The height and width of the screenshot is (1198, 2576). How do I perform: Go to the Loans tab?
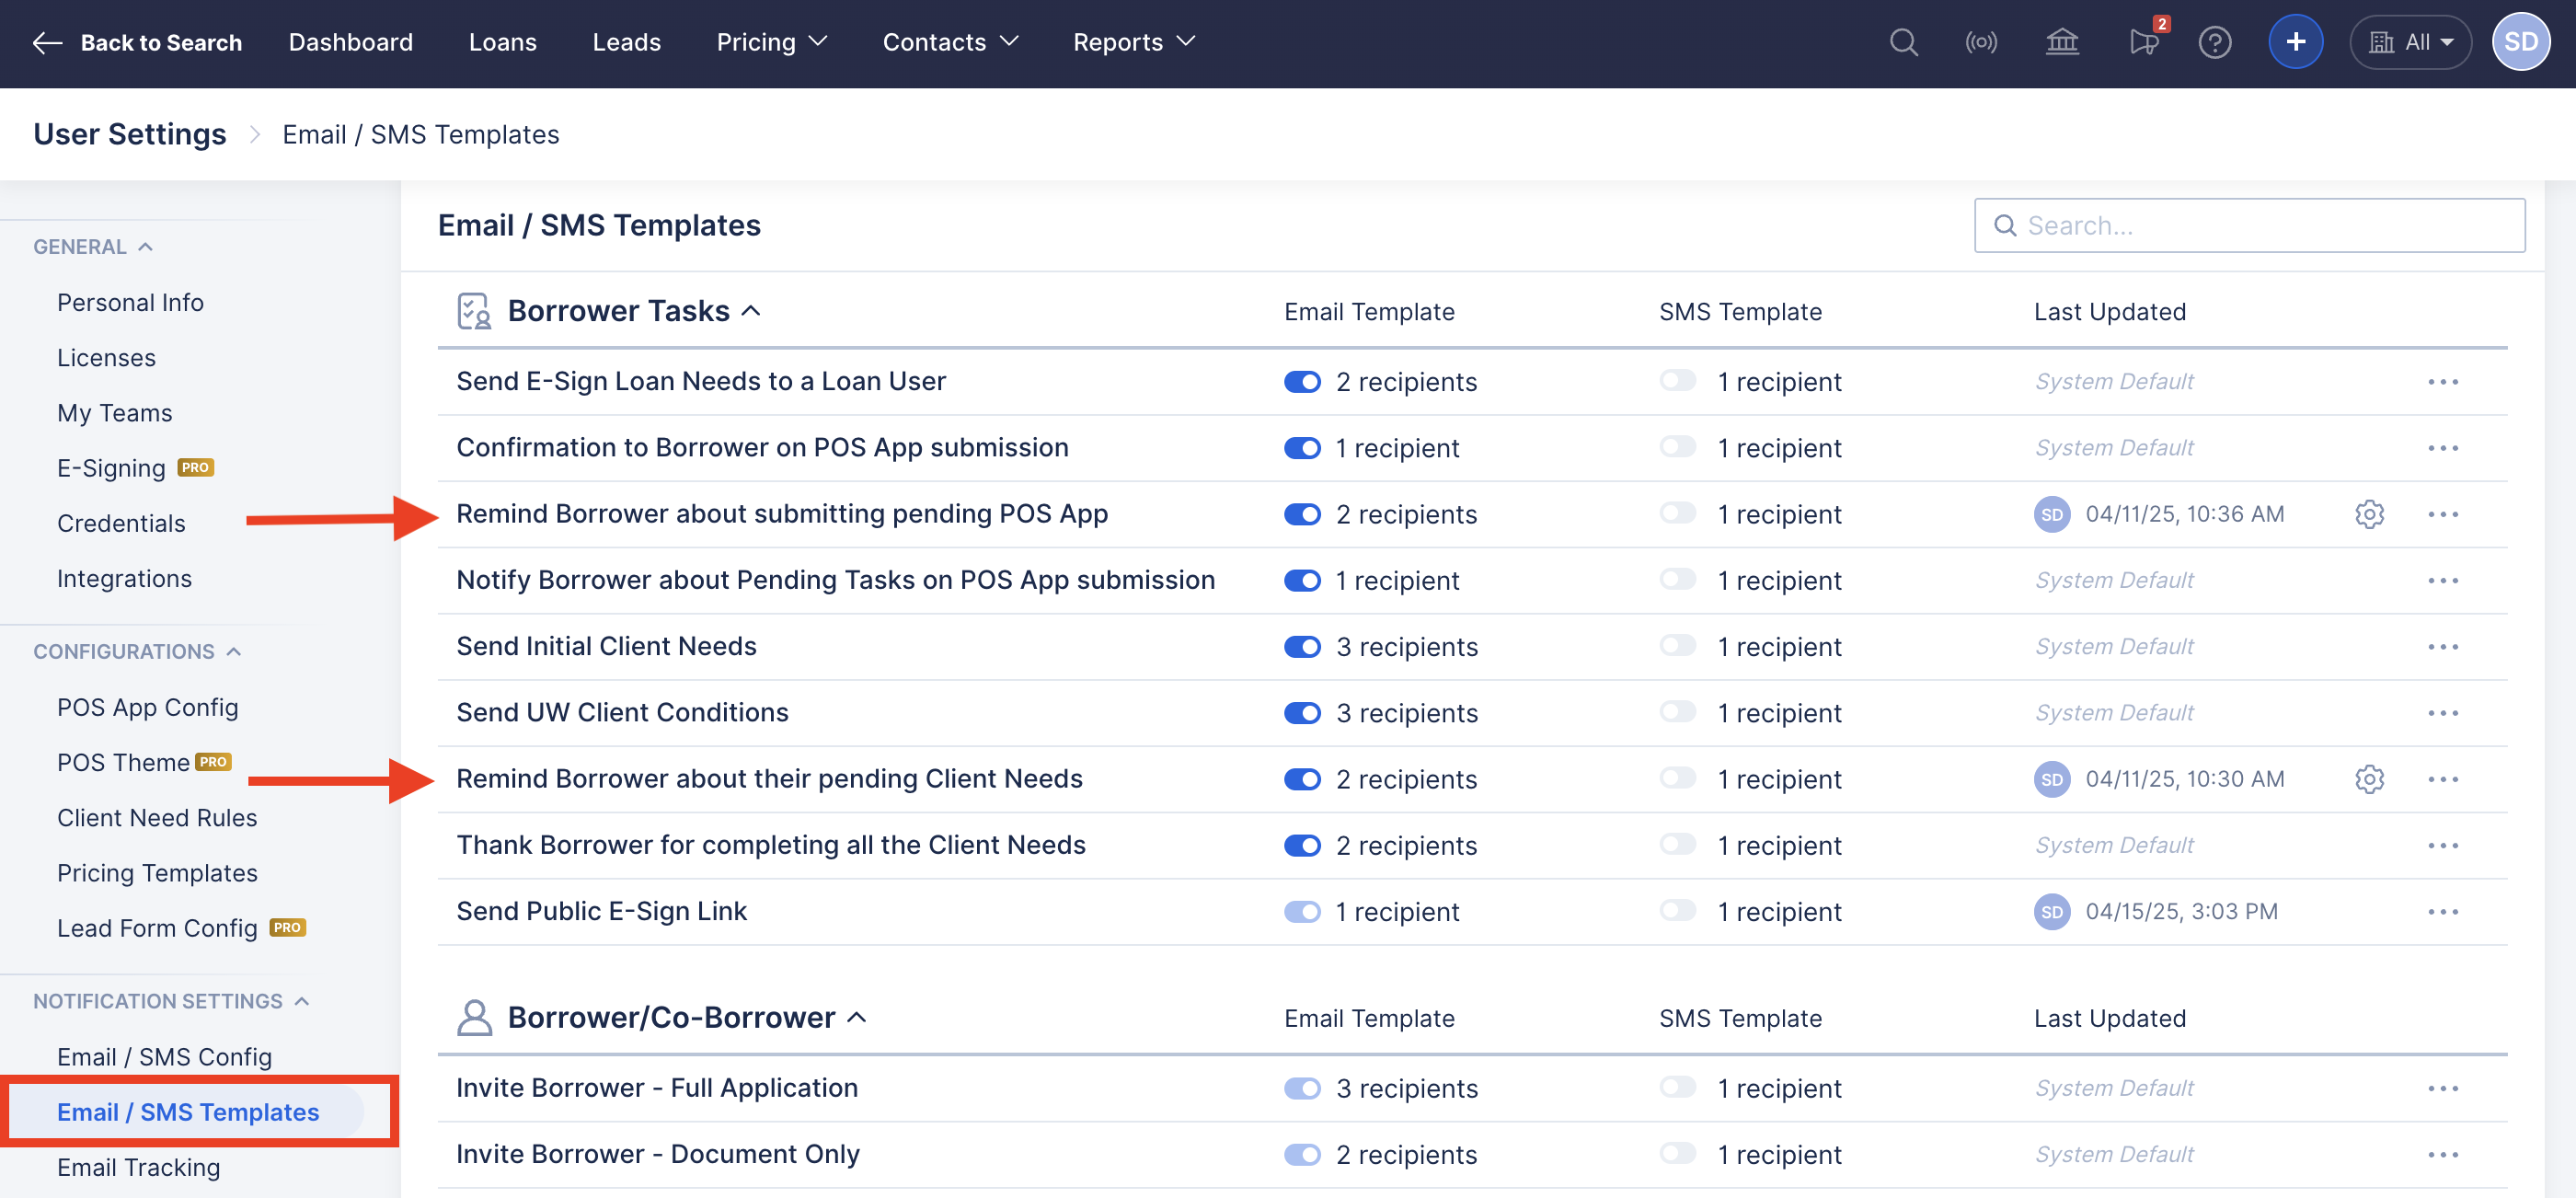tap(502, 42)
